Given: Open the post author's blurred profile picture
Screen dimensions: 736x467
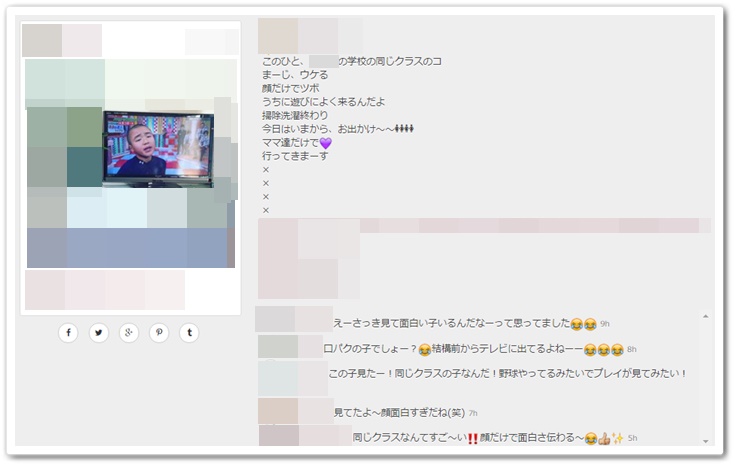Looking at the screenshot, I should point(278,35).
